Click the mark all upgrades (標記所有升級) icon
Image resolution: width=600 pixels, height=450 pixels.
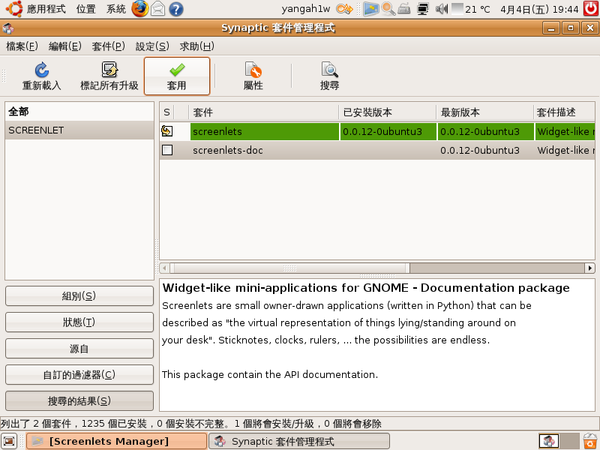pyautogui.click(x=109, y=70)
